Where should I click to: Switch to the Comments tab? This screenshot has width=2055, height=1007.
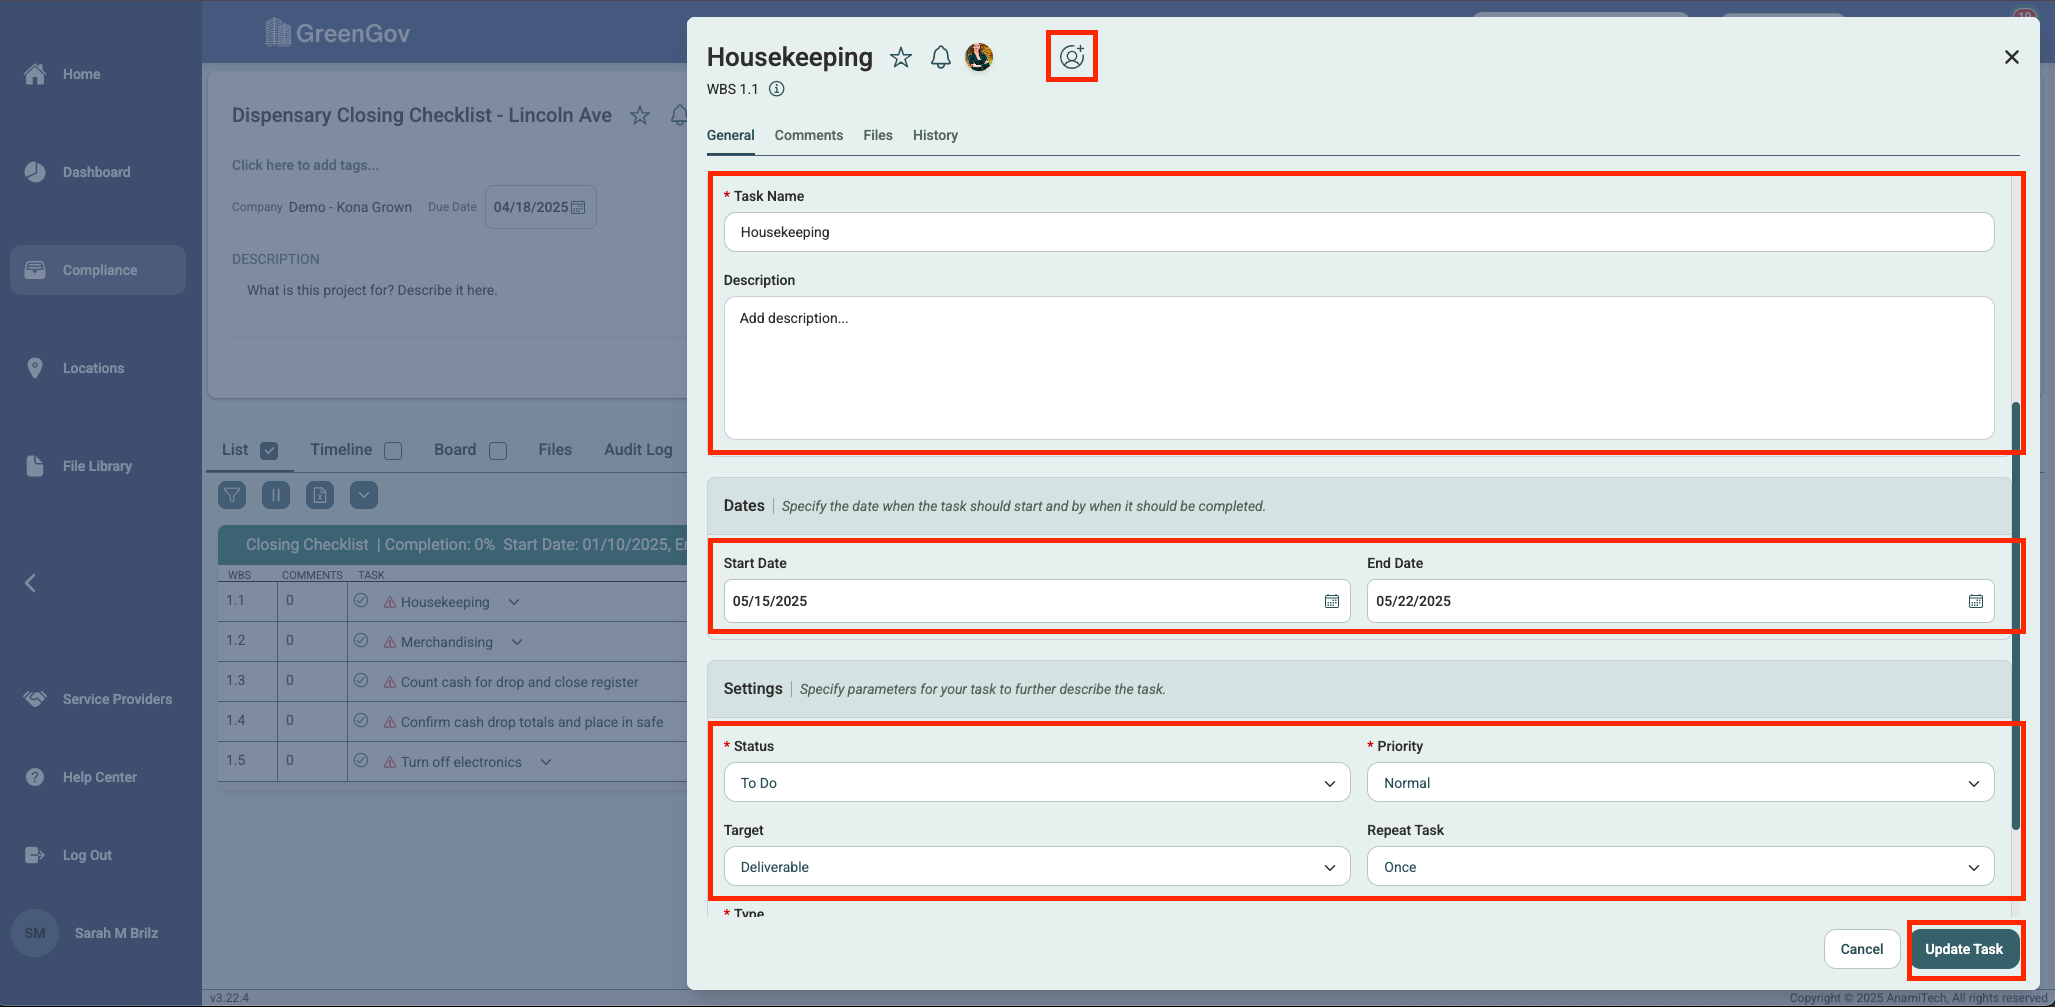coord(808,135)
